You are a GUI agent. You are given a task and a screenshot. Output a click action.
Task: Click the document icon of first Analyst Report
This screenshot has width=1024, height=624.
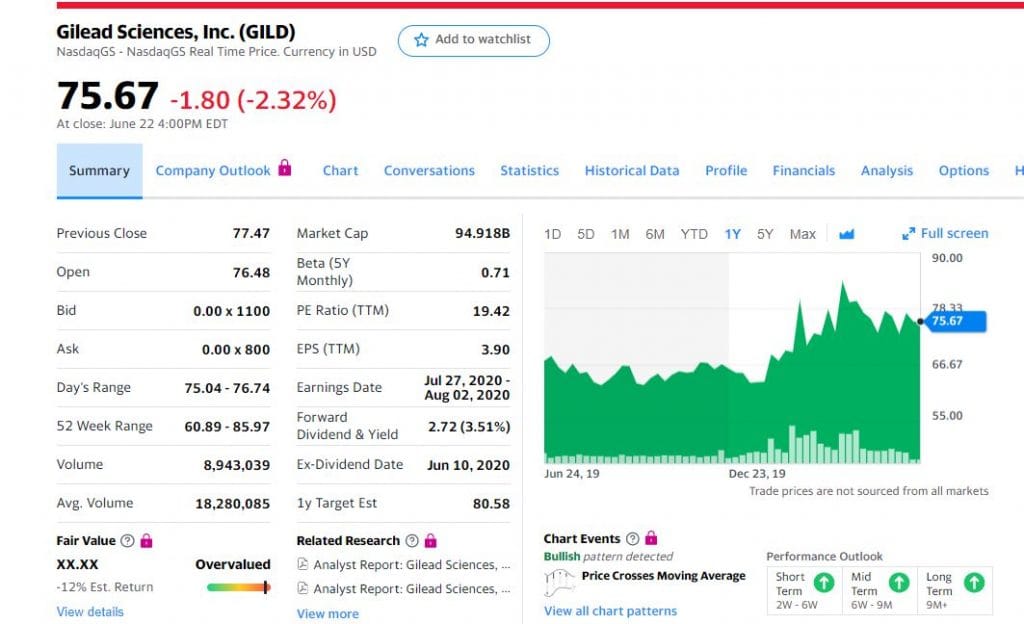(302, 564)
